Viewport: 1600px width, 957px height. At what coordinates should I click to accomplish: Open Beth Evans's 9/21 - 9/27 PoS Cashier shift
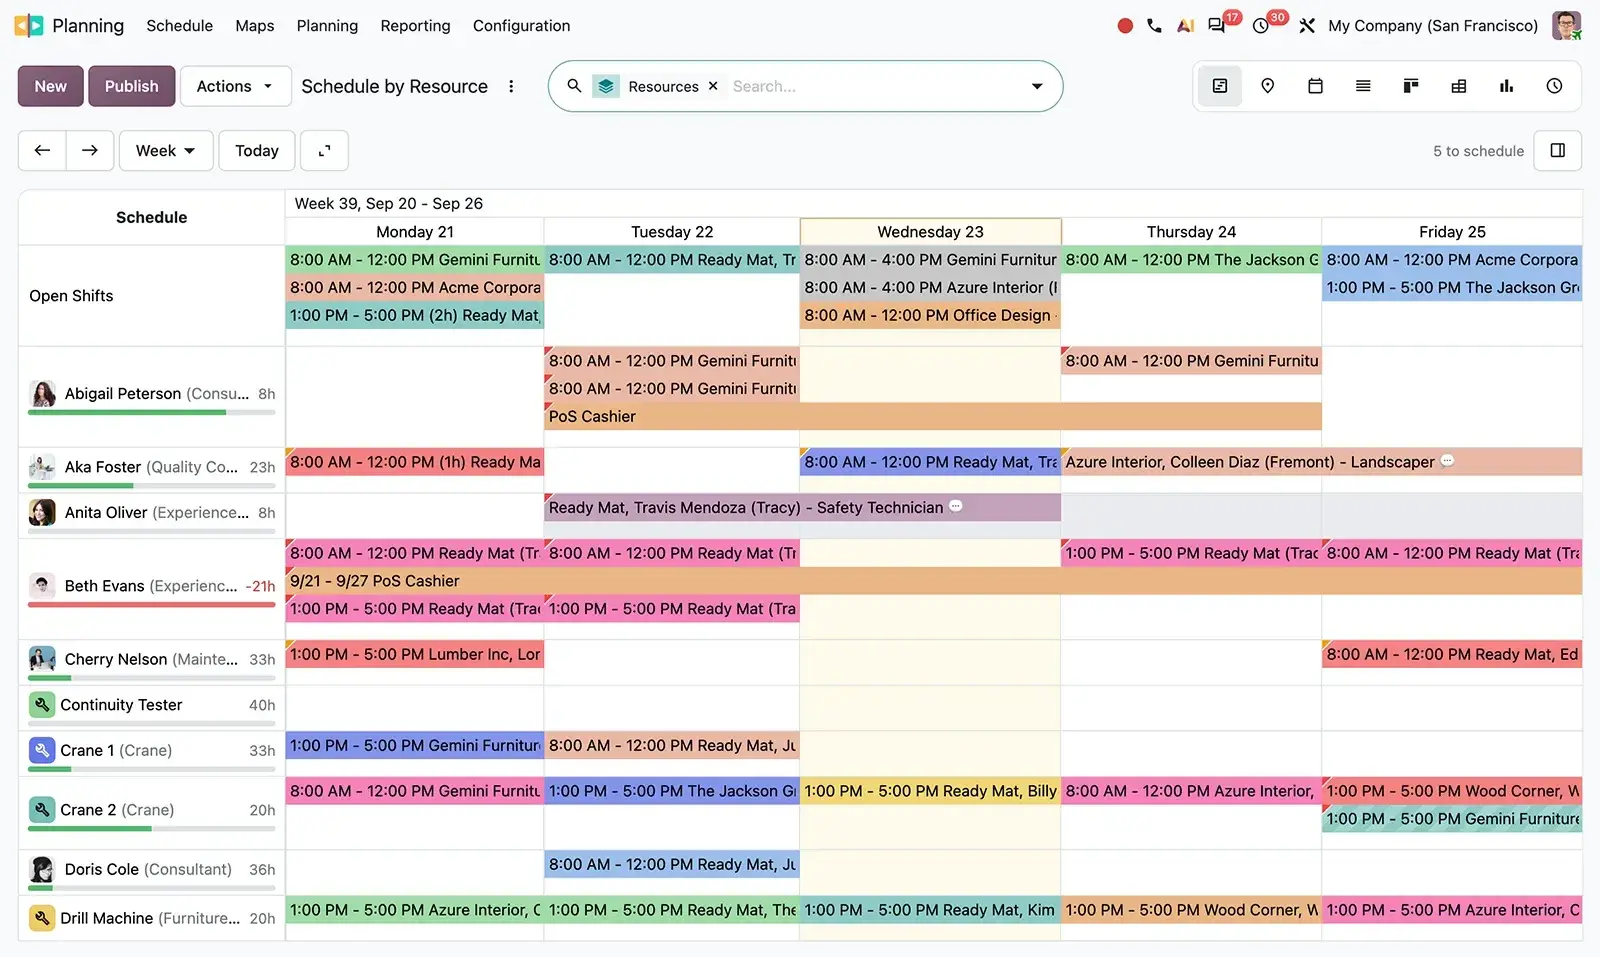(x=934, y=581)
